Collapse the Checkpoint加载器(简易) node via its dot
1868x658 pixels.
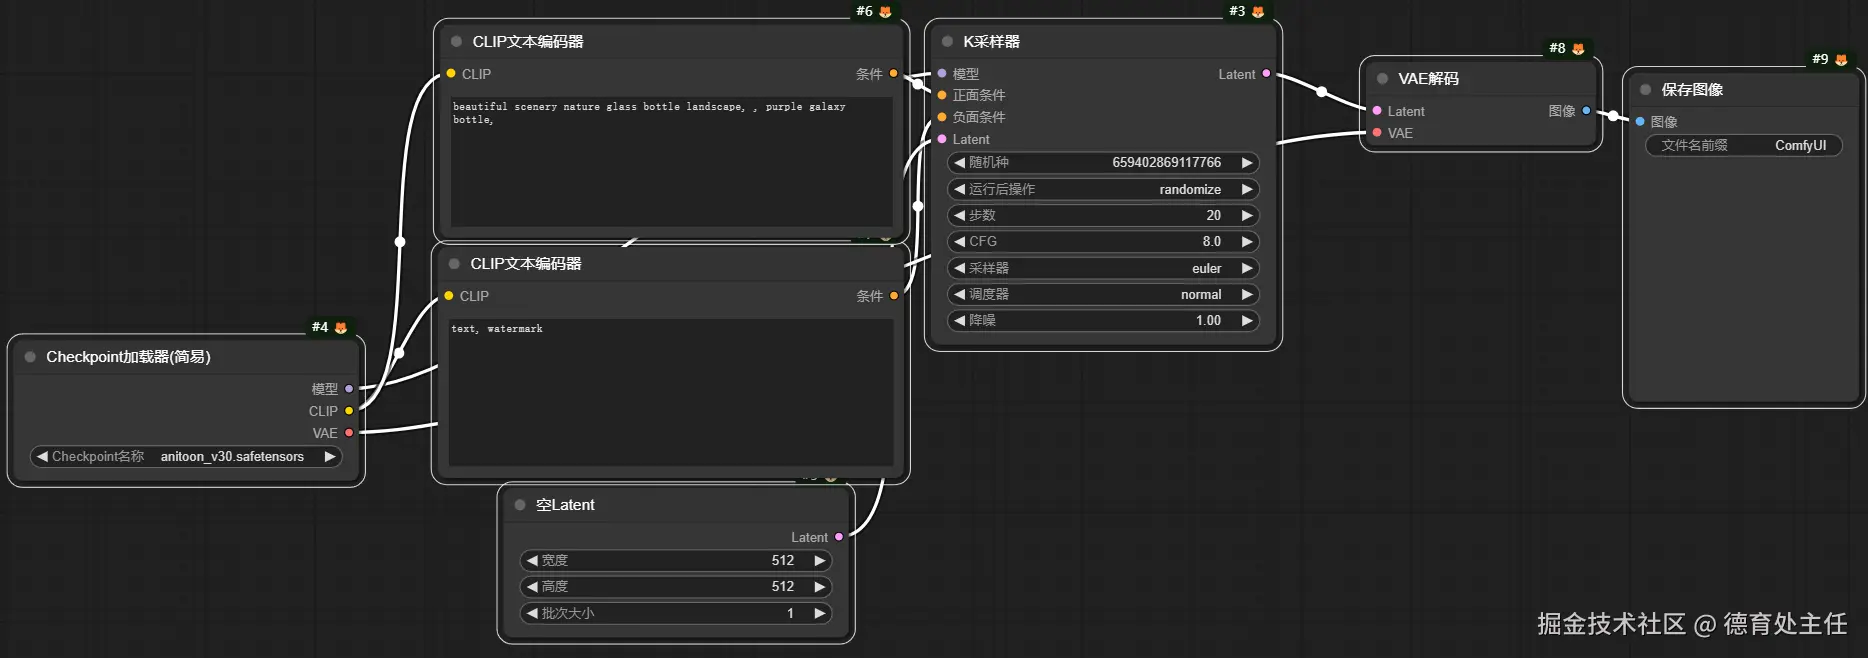point(30,357)
